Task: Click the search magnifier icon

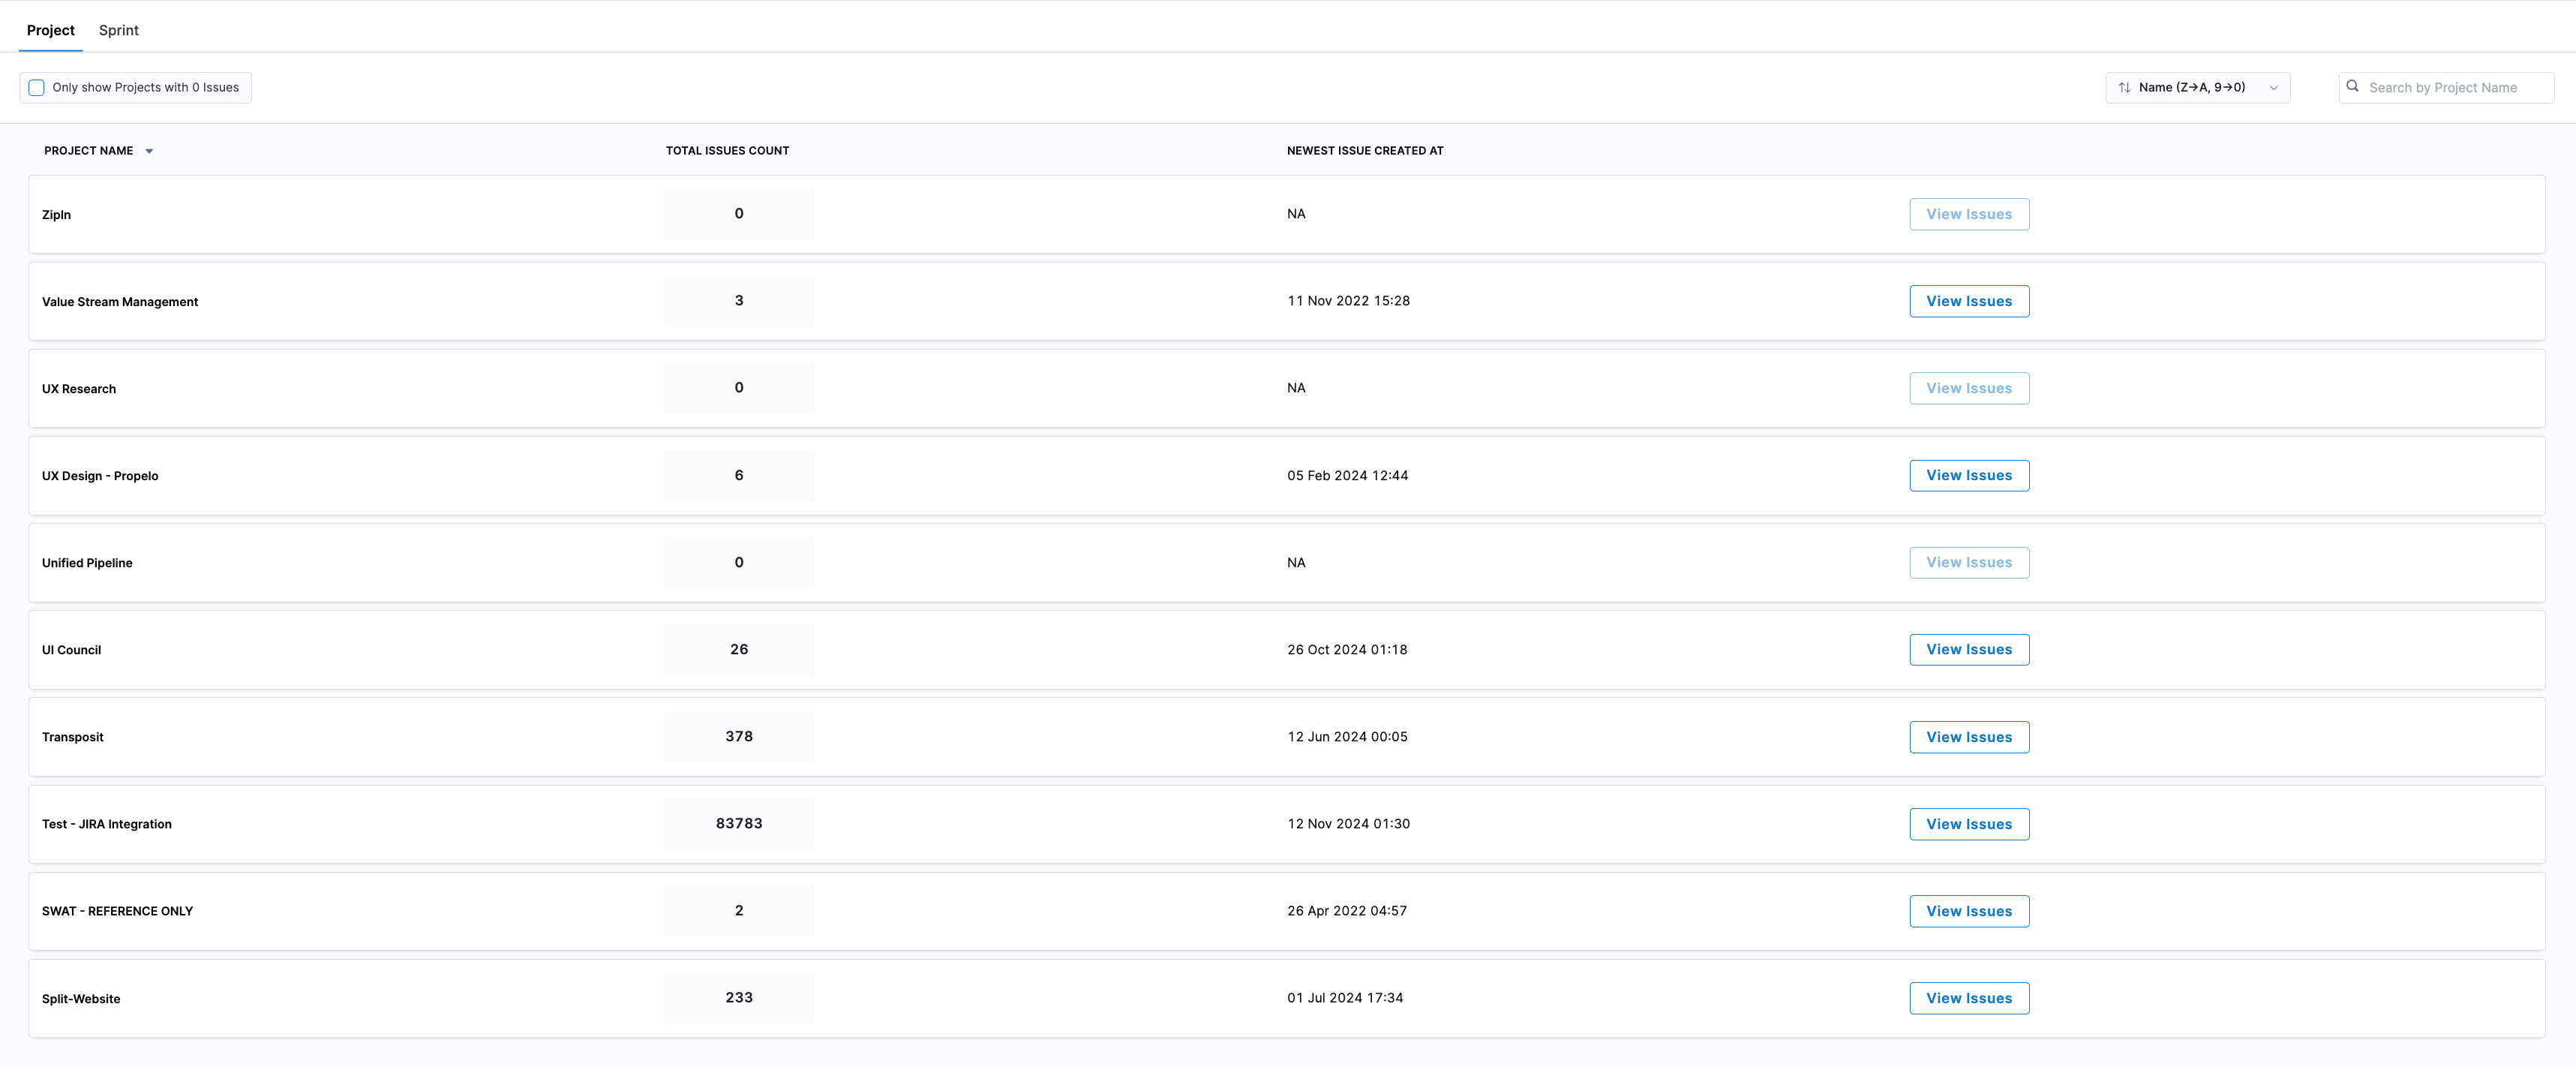Action: [2353, 87]
